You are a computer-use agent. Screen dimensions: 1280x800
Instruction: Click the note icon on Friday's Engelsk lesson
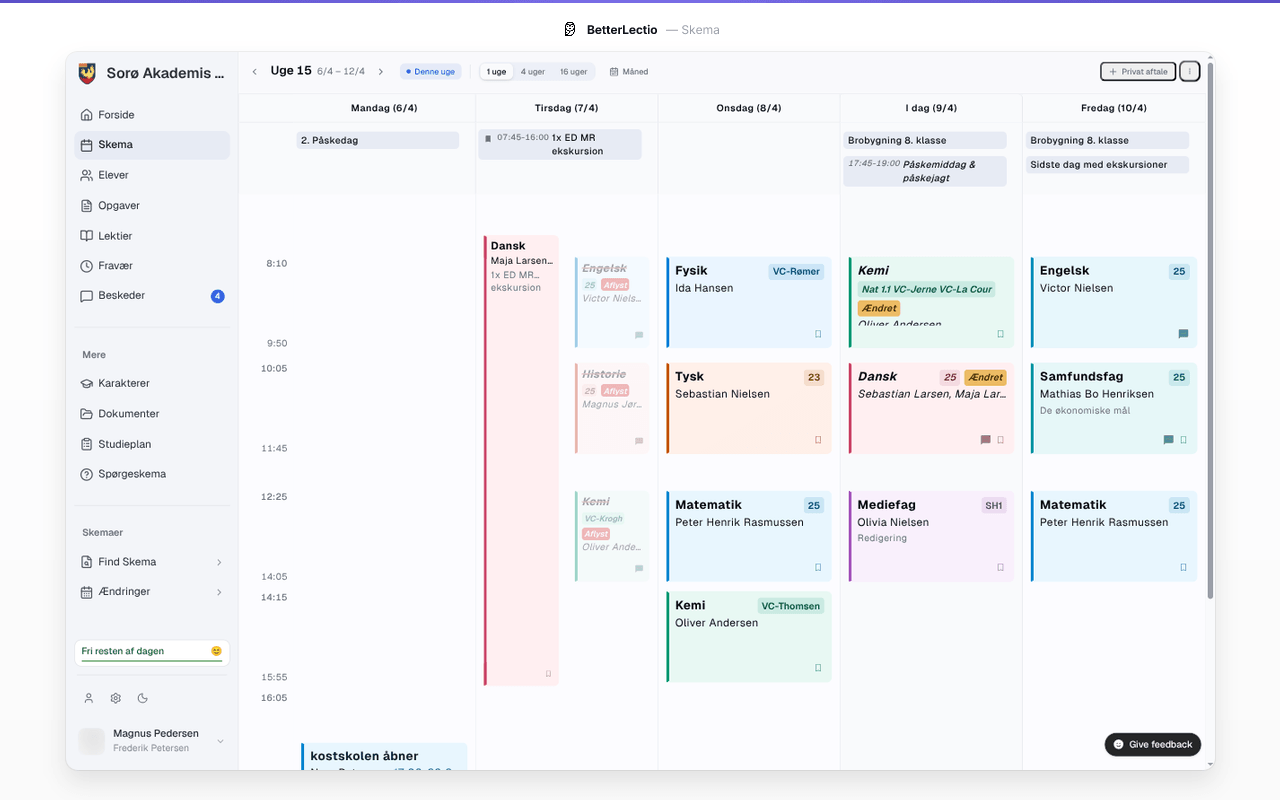[x=1183, y=334]
